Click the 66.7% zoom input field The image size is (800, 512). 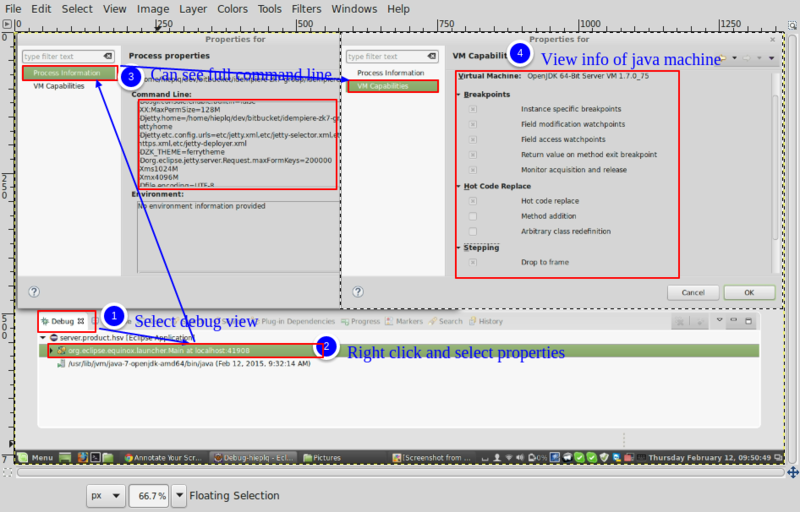(151, 495)
